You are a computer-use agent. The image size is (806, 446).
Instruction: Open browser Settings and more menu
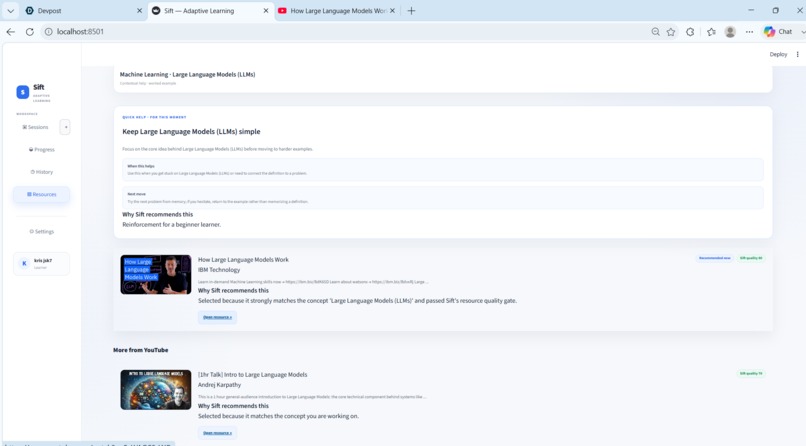(749, 32)
